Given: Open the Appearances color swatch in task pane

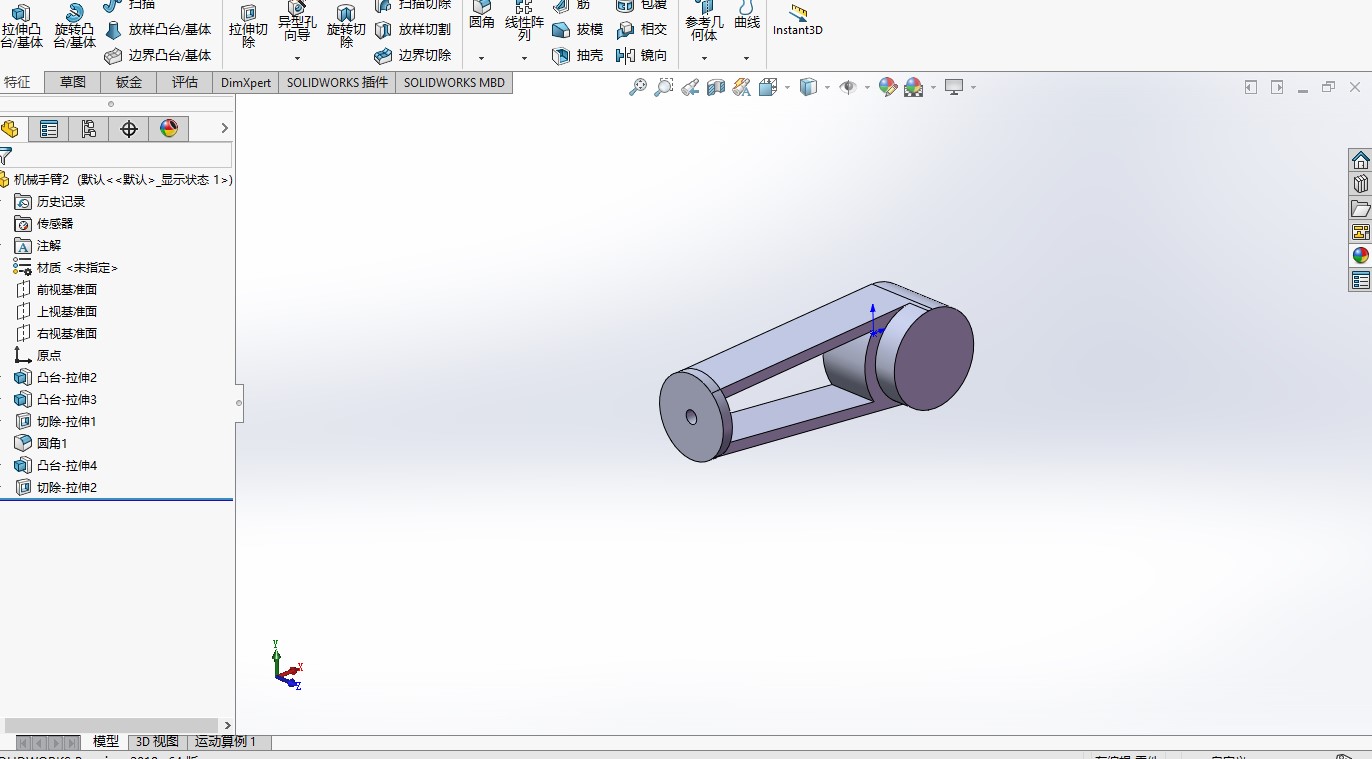Looking at the screenshot, I should click(1360, 256).
